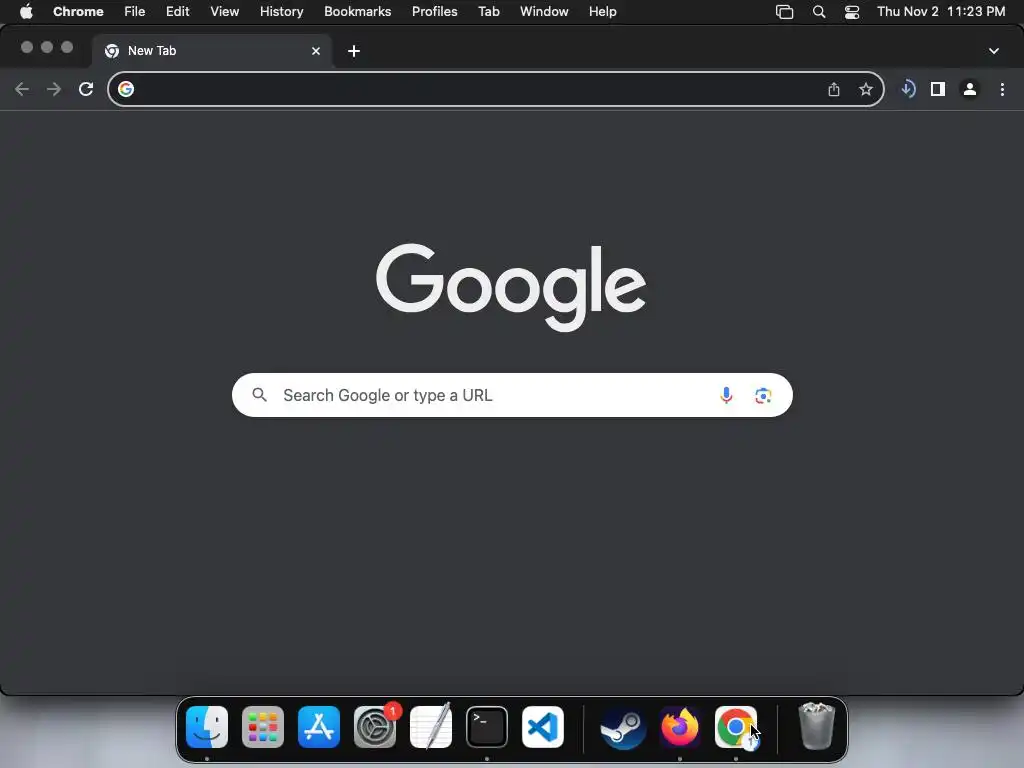Open Launchpad from the Dock
1024x768 pixels.
(263, 727)
